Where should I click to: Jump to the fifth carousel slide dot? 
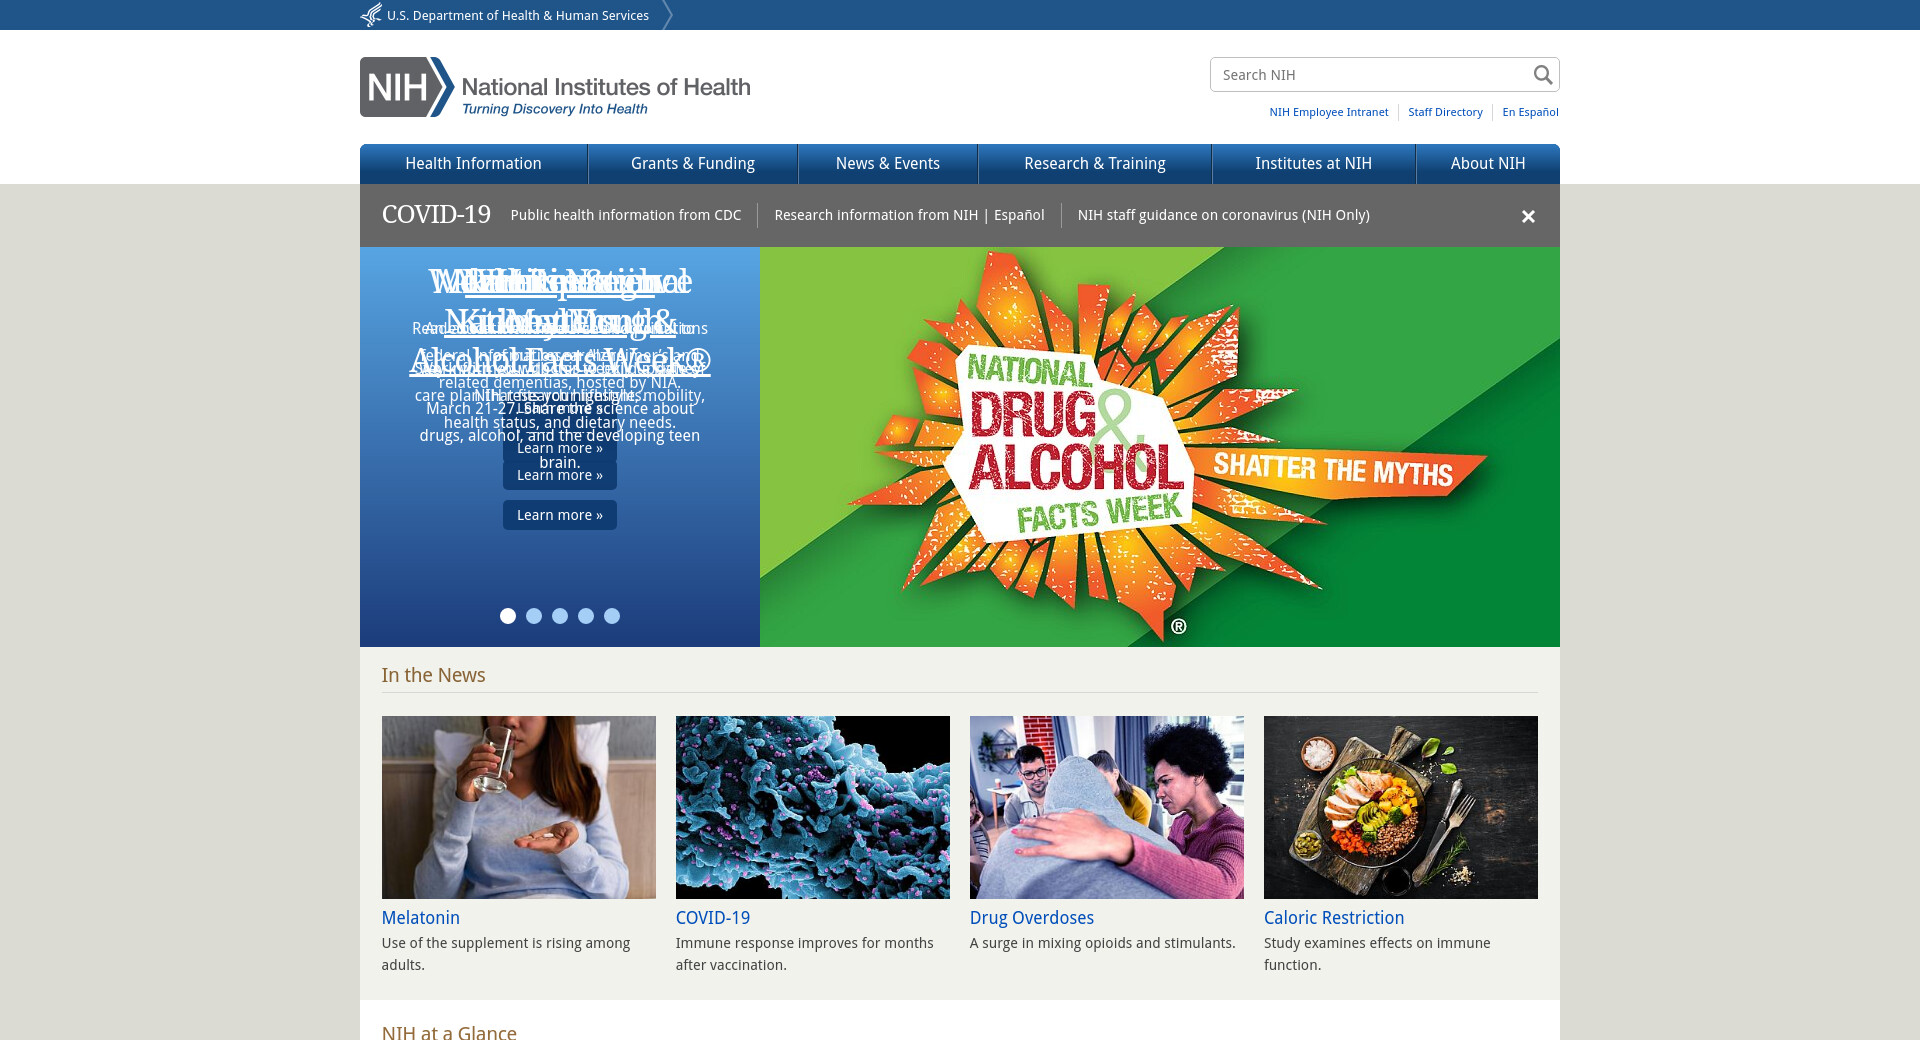point(612,616)
